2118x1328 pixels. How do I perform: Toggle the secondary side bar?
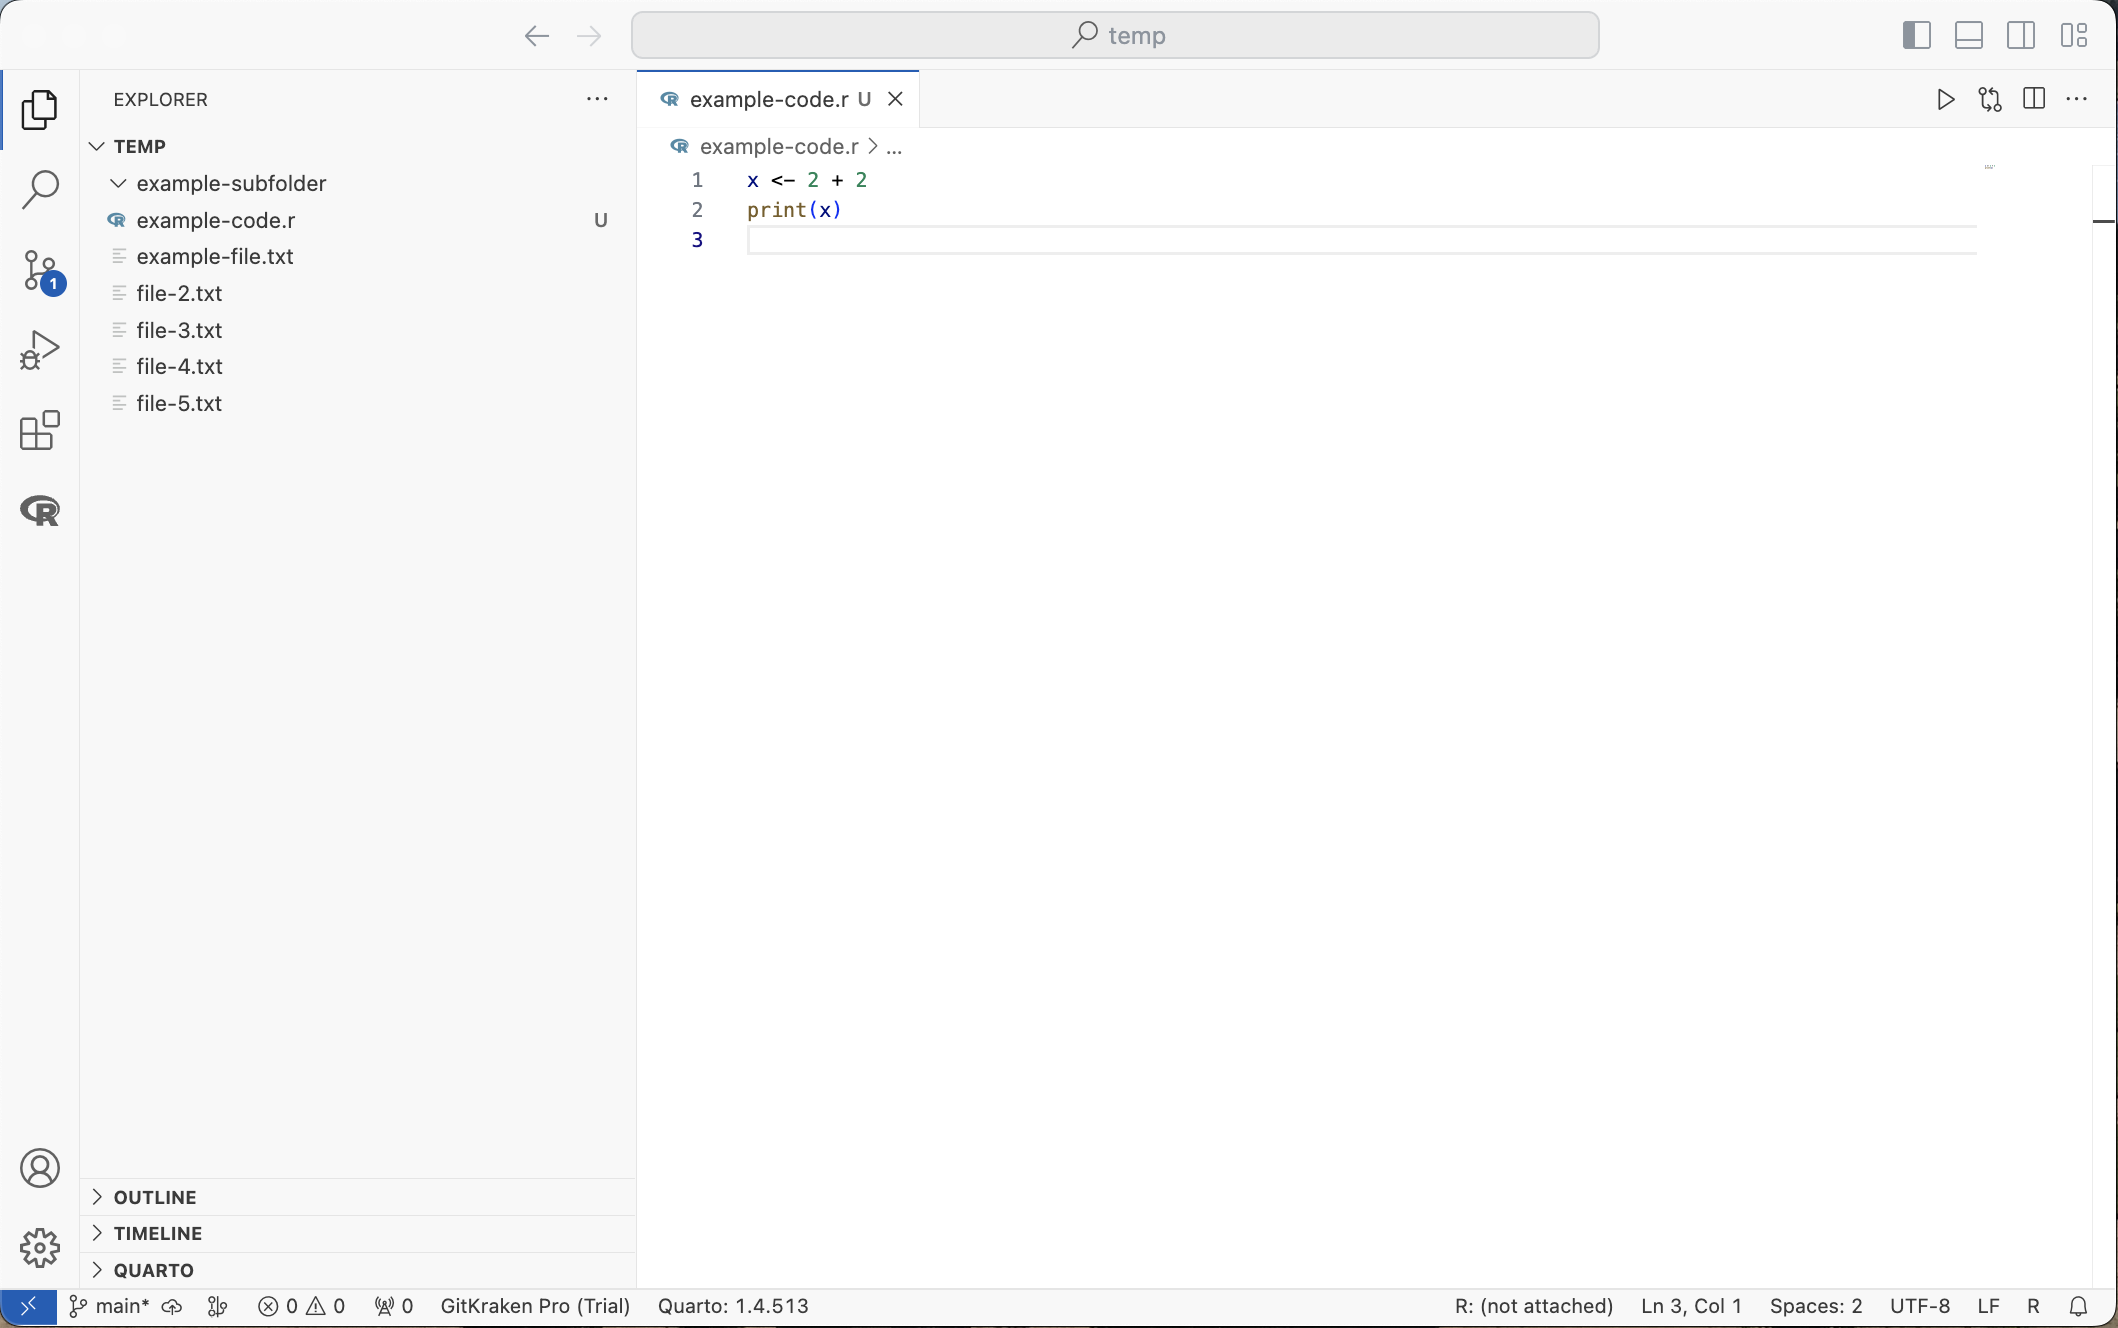point(2020,36)
